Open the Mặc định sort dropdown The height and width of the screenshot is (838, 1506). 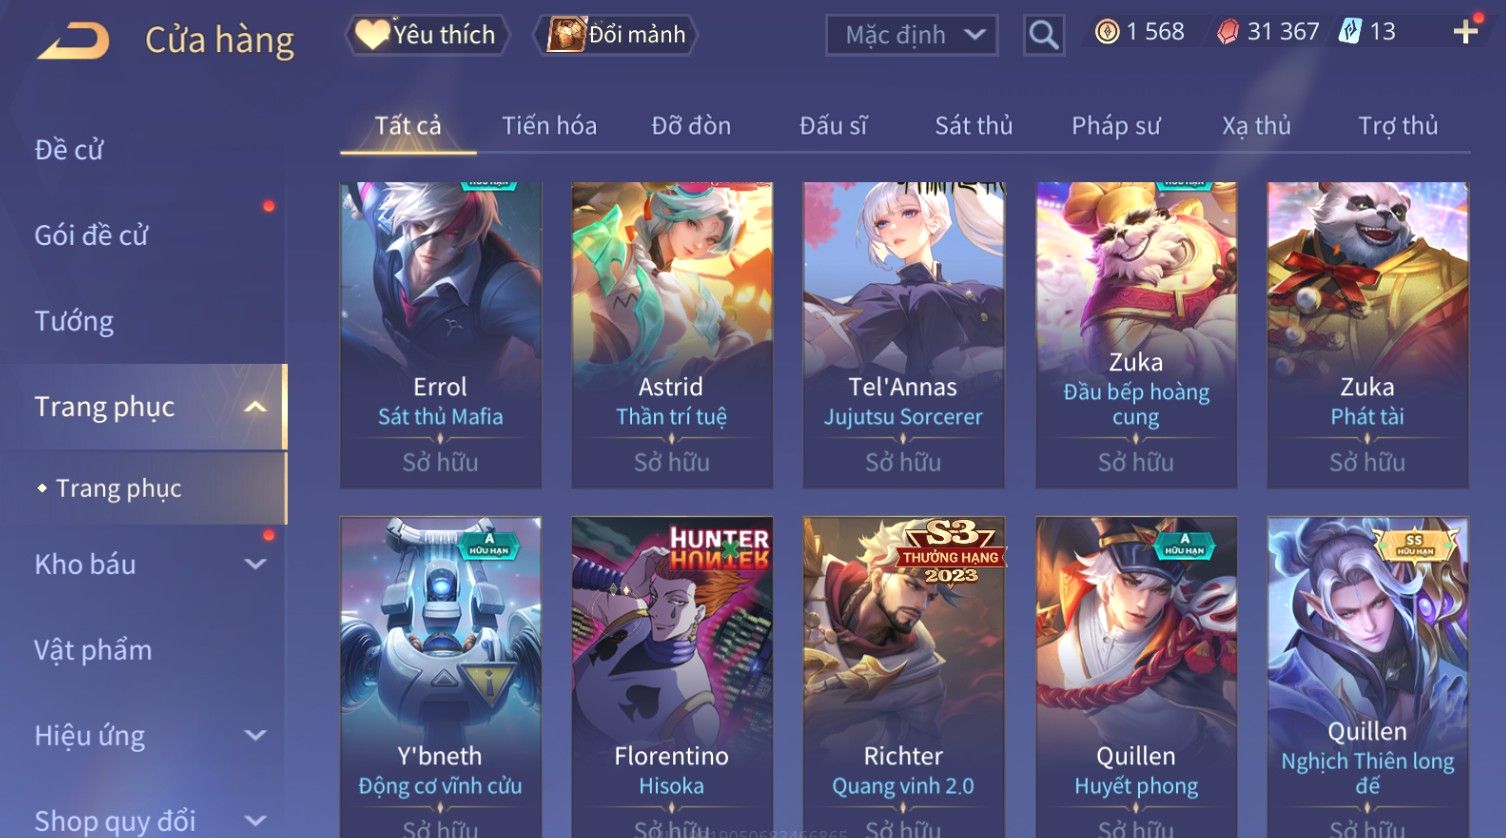coord(911,35)
